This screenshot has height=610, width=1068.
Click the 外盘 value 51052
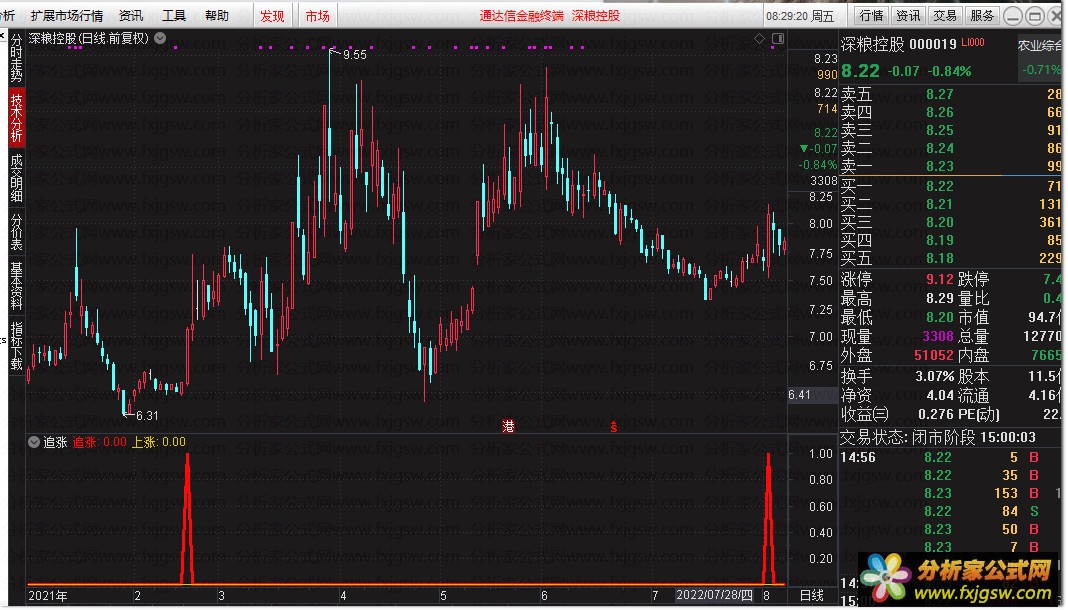[x=933, y=355]
